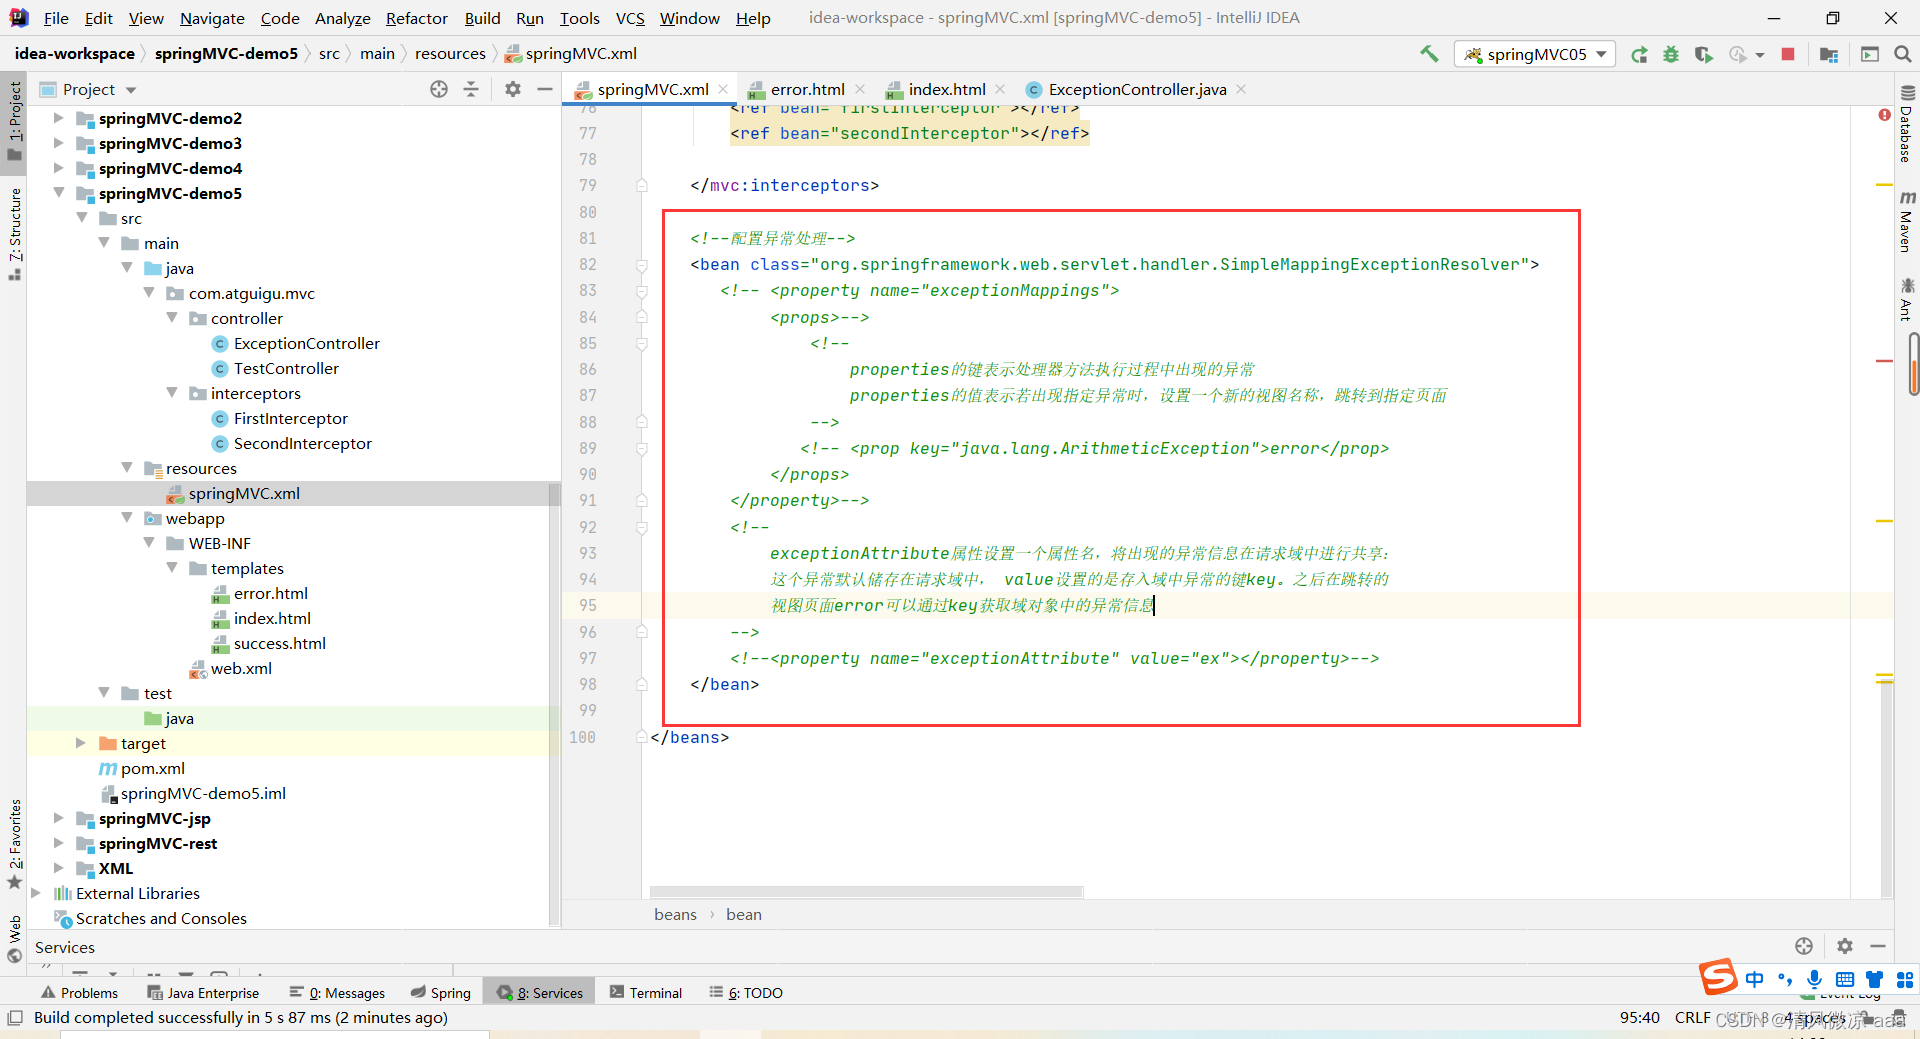Hide the Project panel with minus icon
1920x1039 pixels.
(x=545, y=89)
